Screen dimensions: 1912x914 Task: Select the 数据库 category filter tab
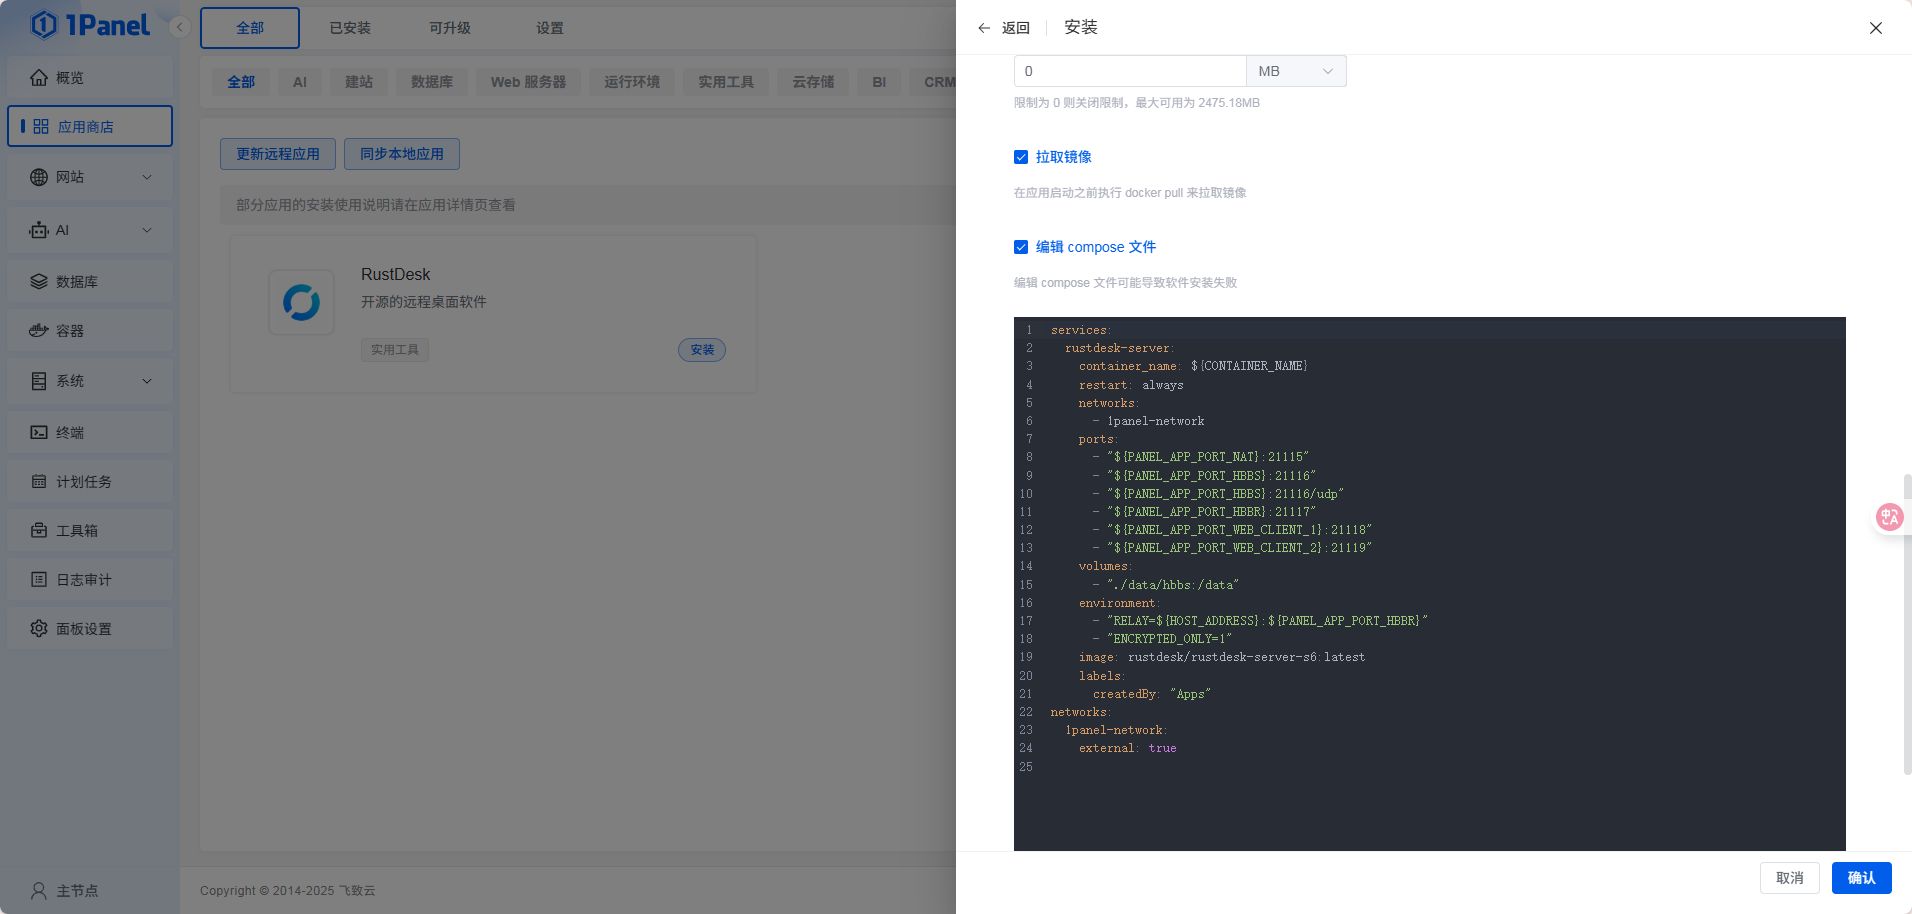(432, 82)
